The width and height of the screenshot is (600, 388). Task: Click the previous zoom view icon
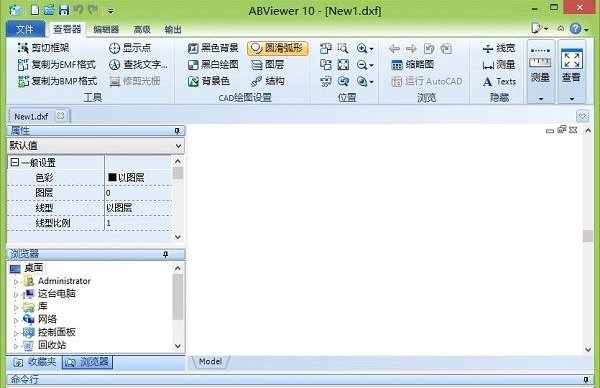[343, 81]
